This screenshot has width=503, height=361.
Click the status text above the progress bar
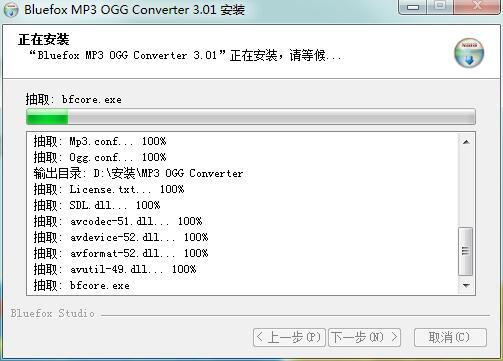pos(74,99)
